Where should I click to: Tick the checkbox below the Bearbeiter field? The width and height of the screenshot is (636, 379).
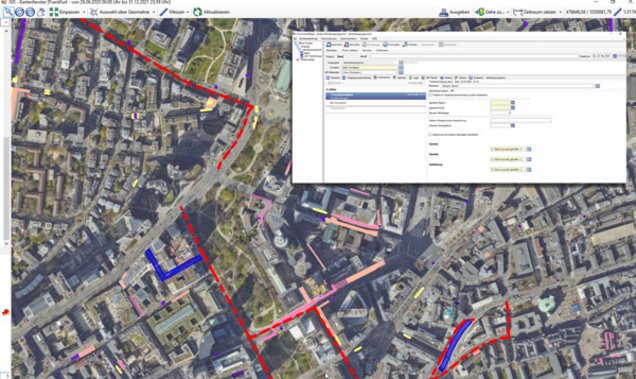431,95
